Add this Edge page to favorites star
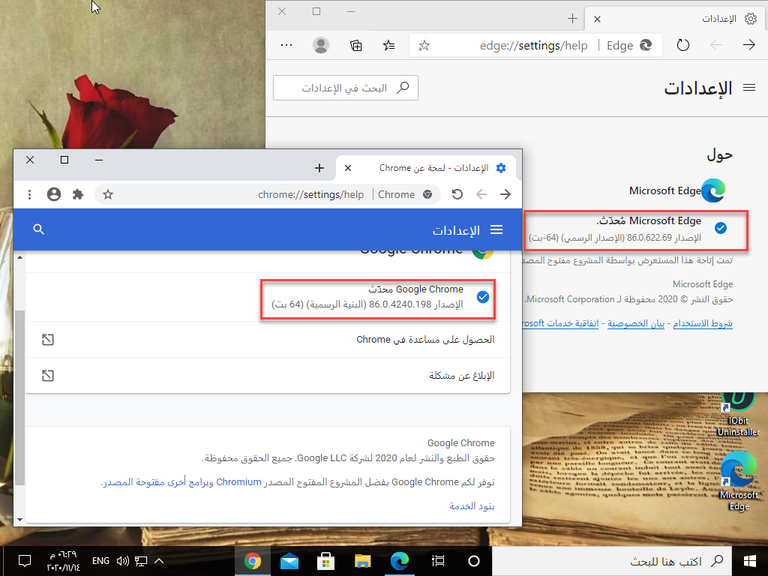This screenshot has height=576, width=768. point(424,46)
